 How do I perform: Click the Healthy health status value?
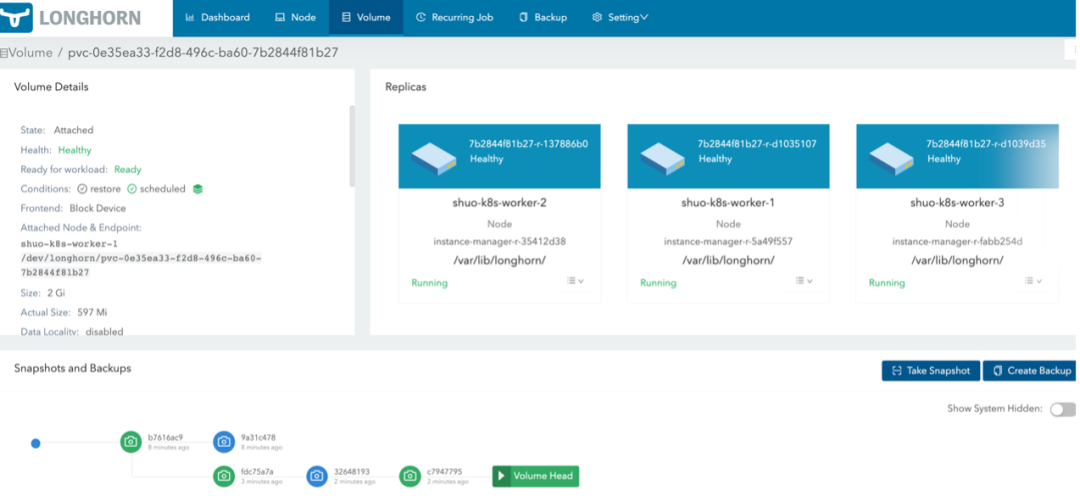point(74,149)
